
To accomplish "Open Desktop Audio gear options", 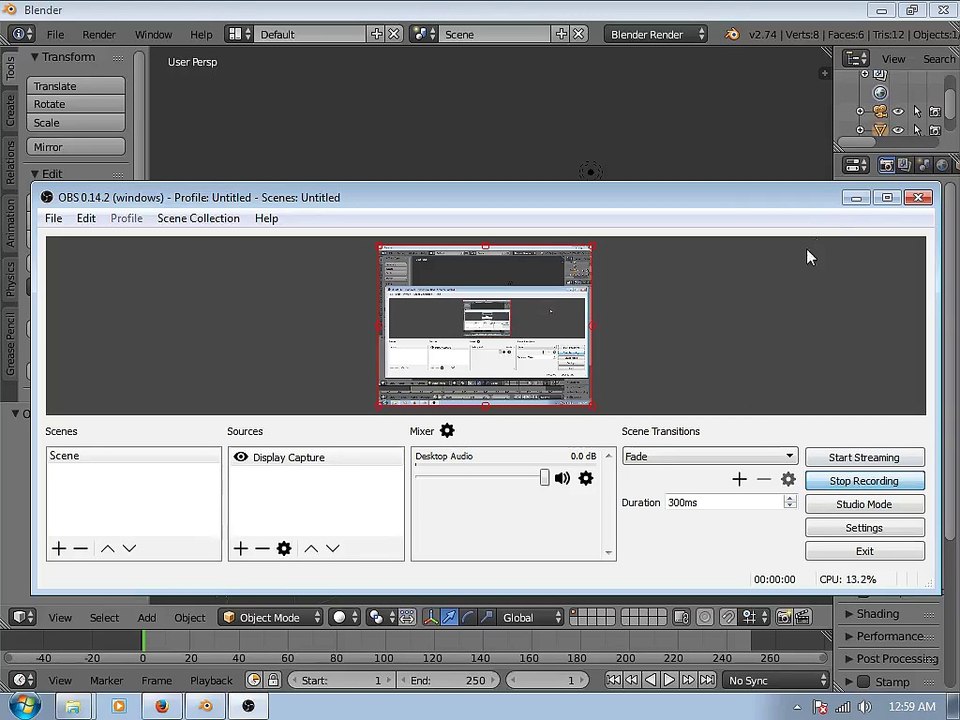I will point(586,478).
